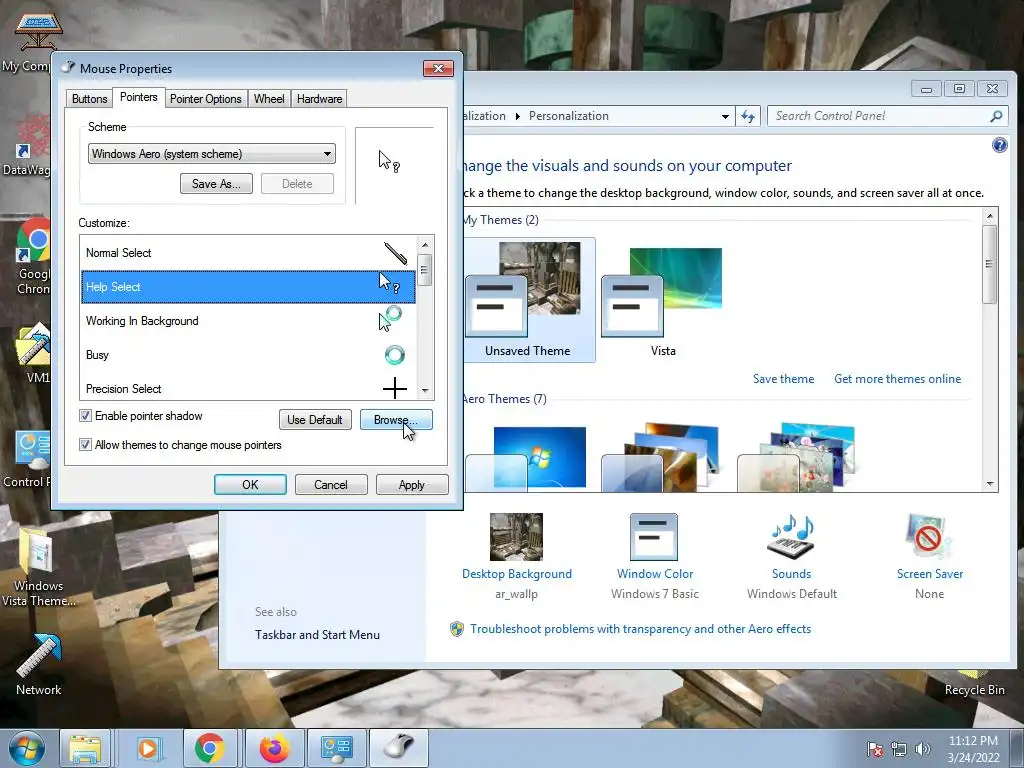Screen dimensions: 1024x768
Task: Select the Windows Vista Theme folder icon
Action: click(x=39, y=567)
